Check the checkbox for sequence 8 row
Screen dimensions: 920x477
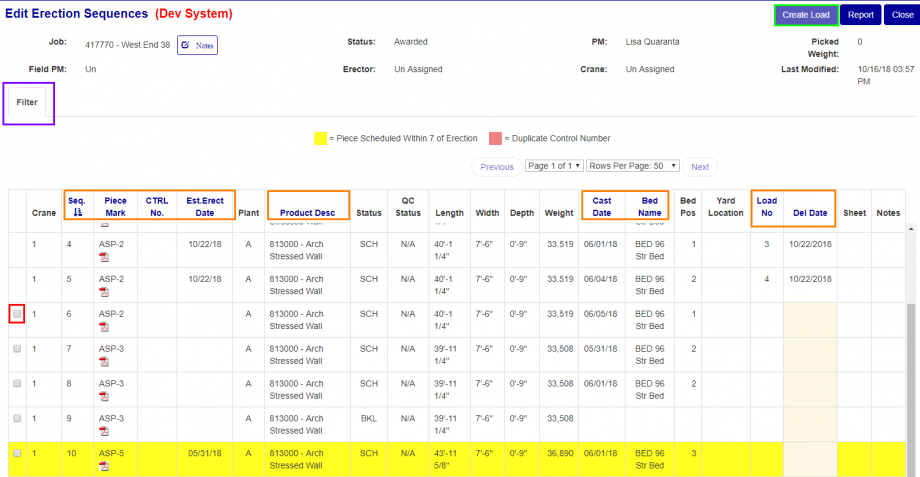pos(17,383)
